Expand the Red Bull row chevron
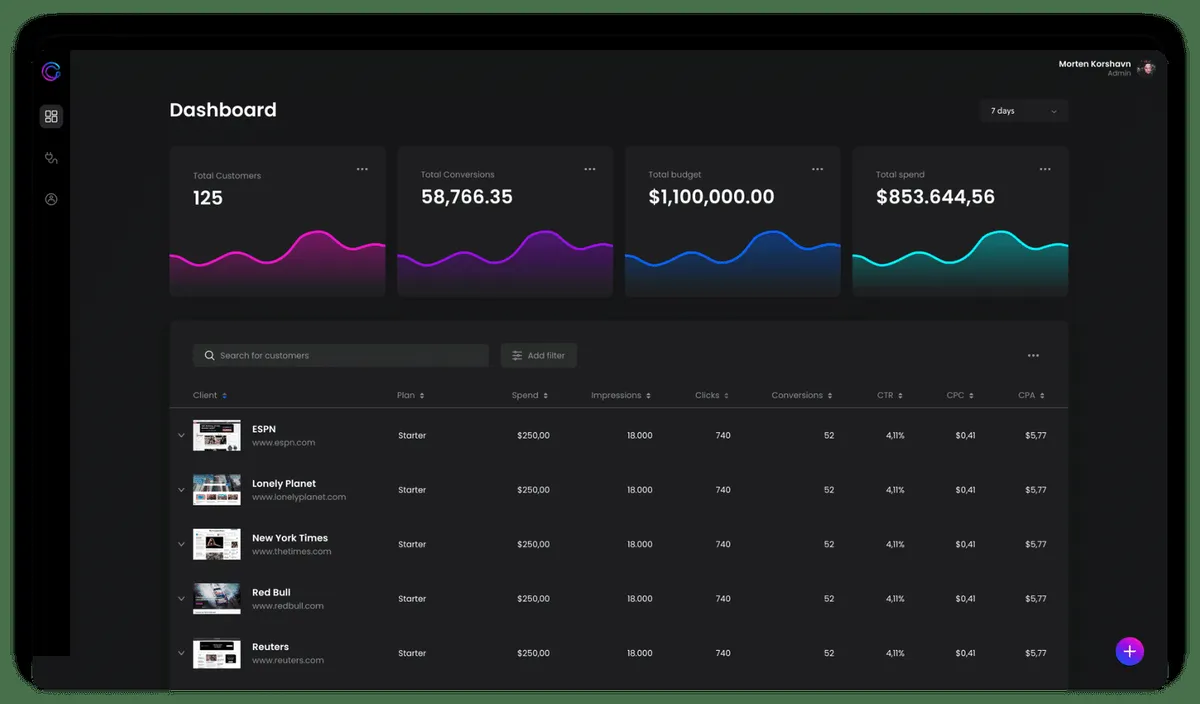This screenshot has width=1200, height=704. [x=181, y=599]
